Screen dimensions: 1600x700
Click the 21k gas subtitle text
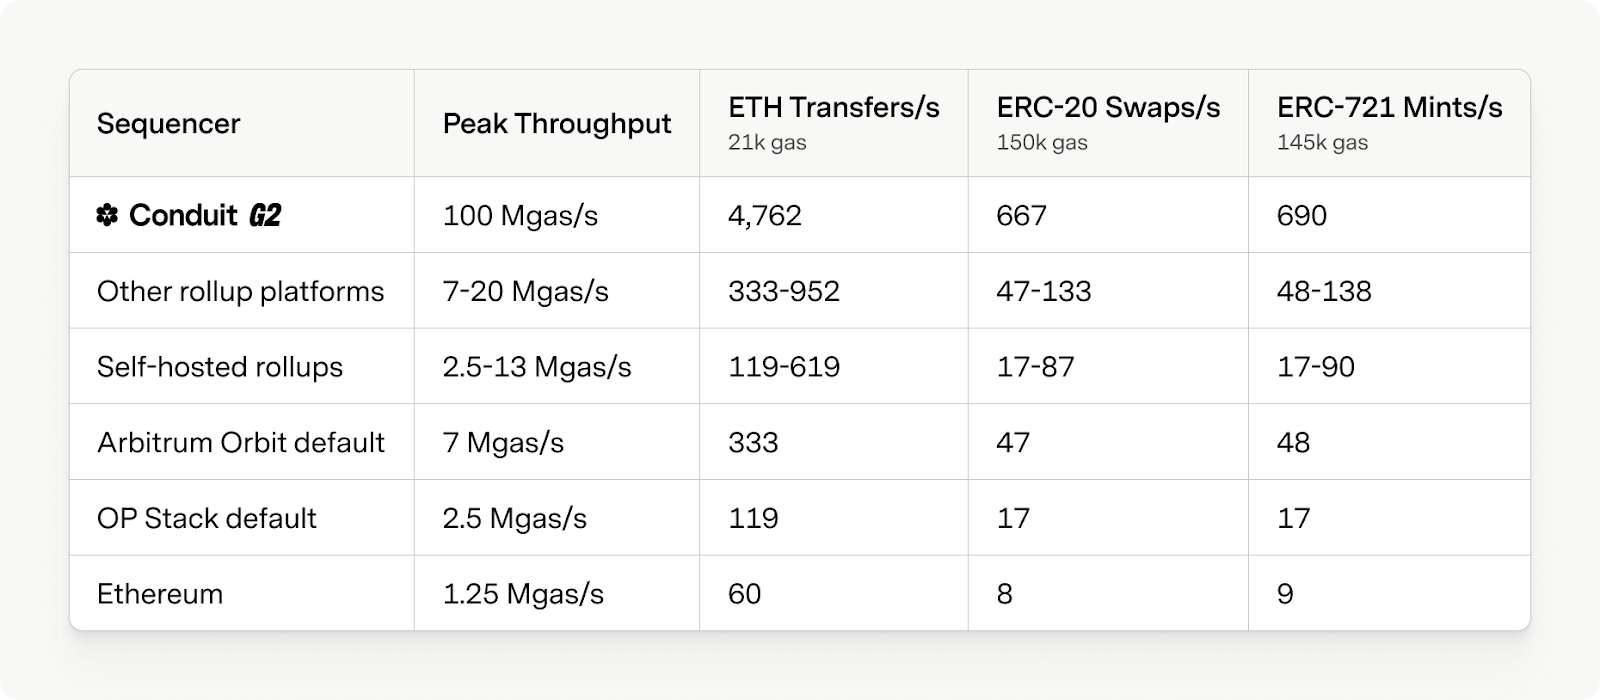(767, 143)
